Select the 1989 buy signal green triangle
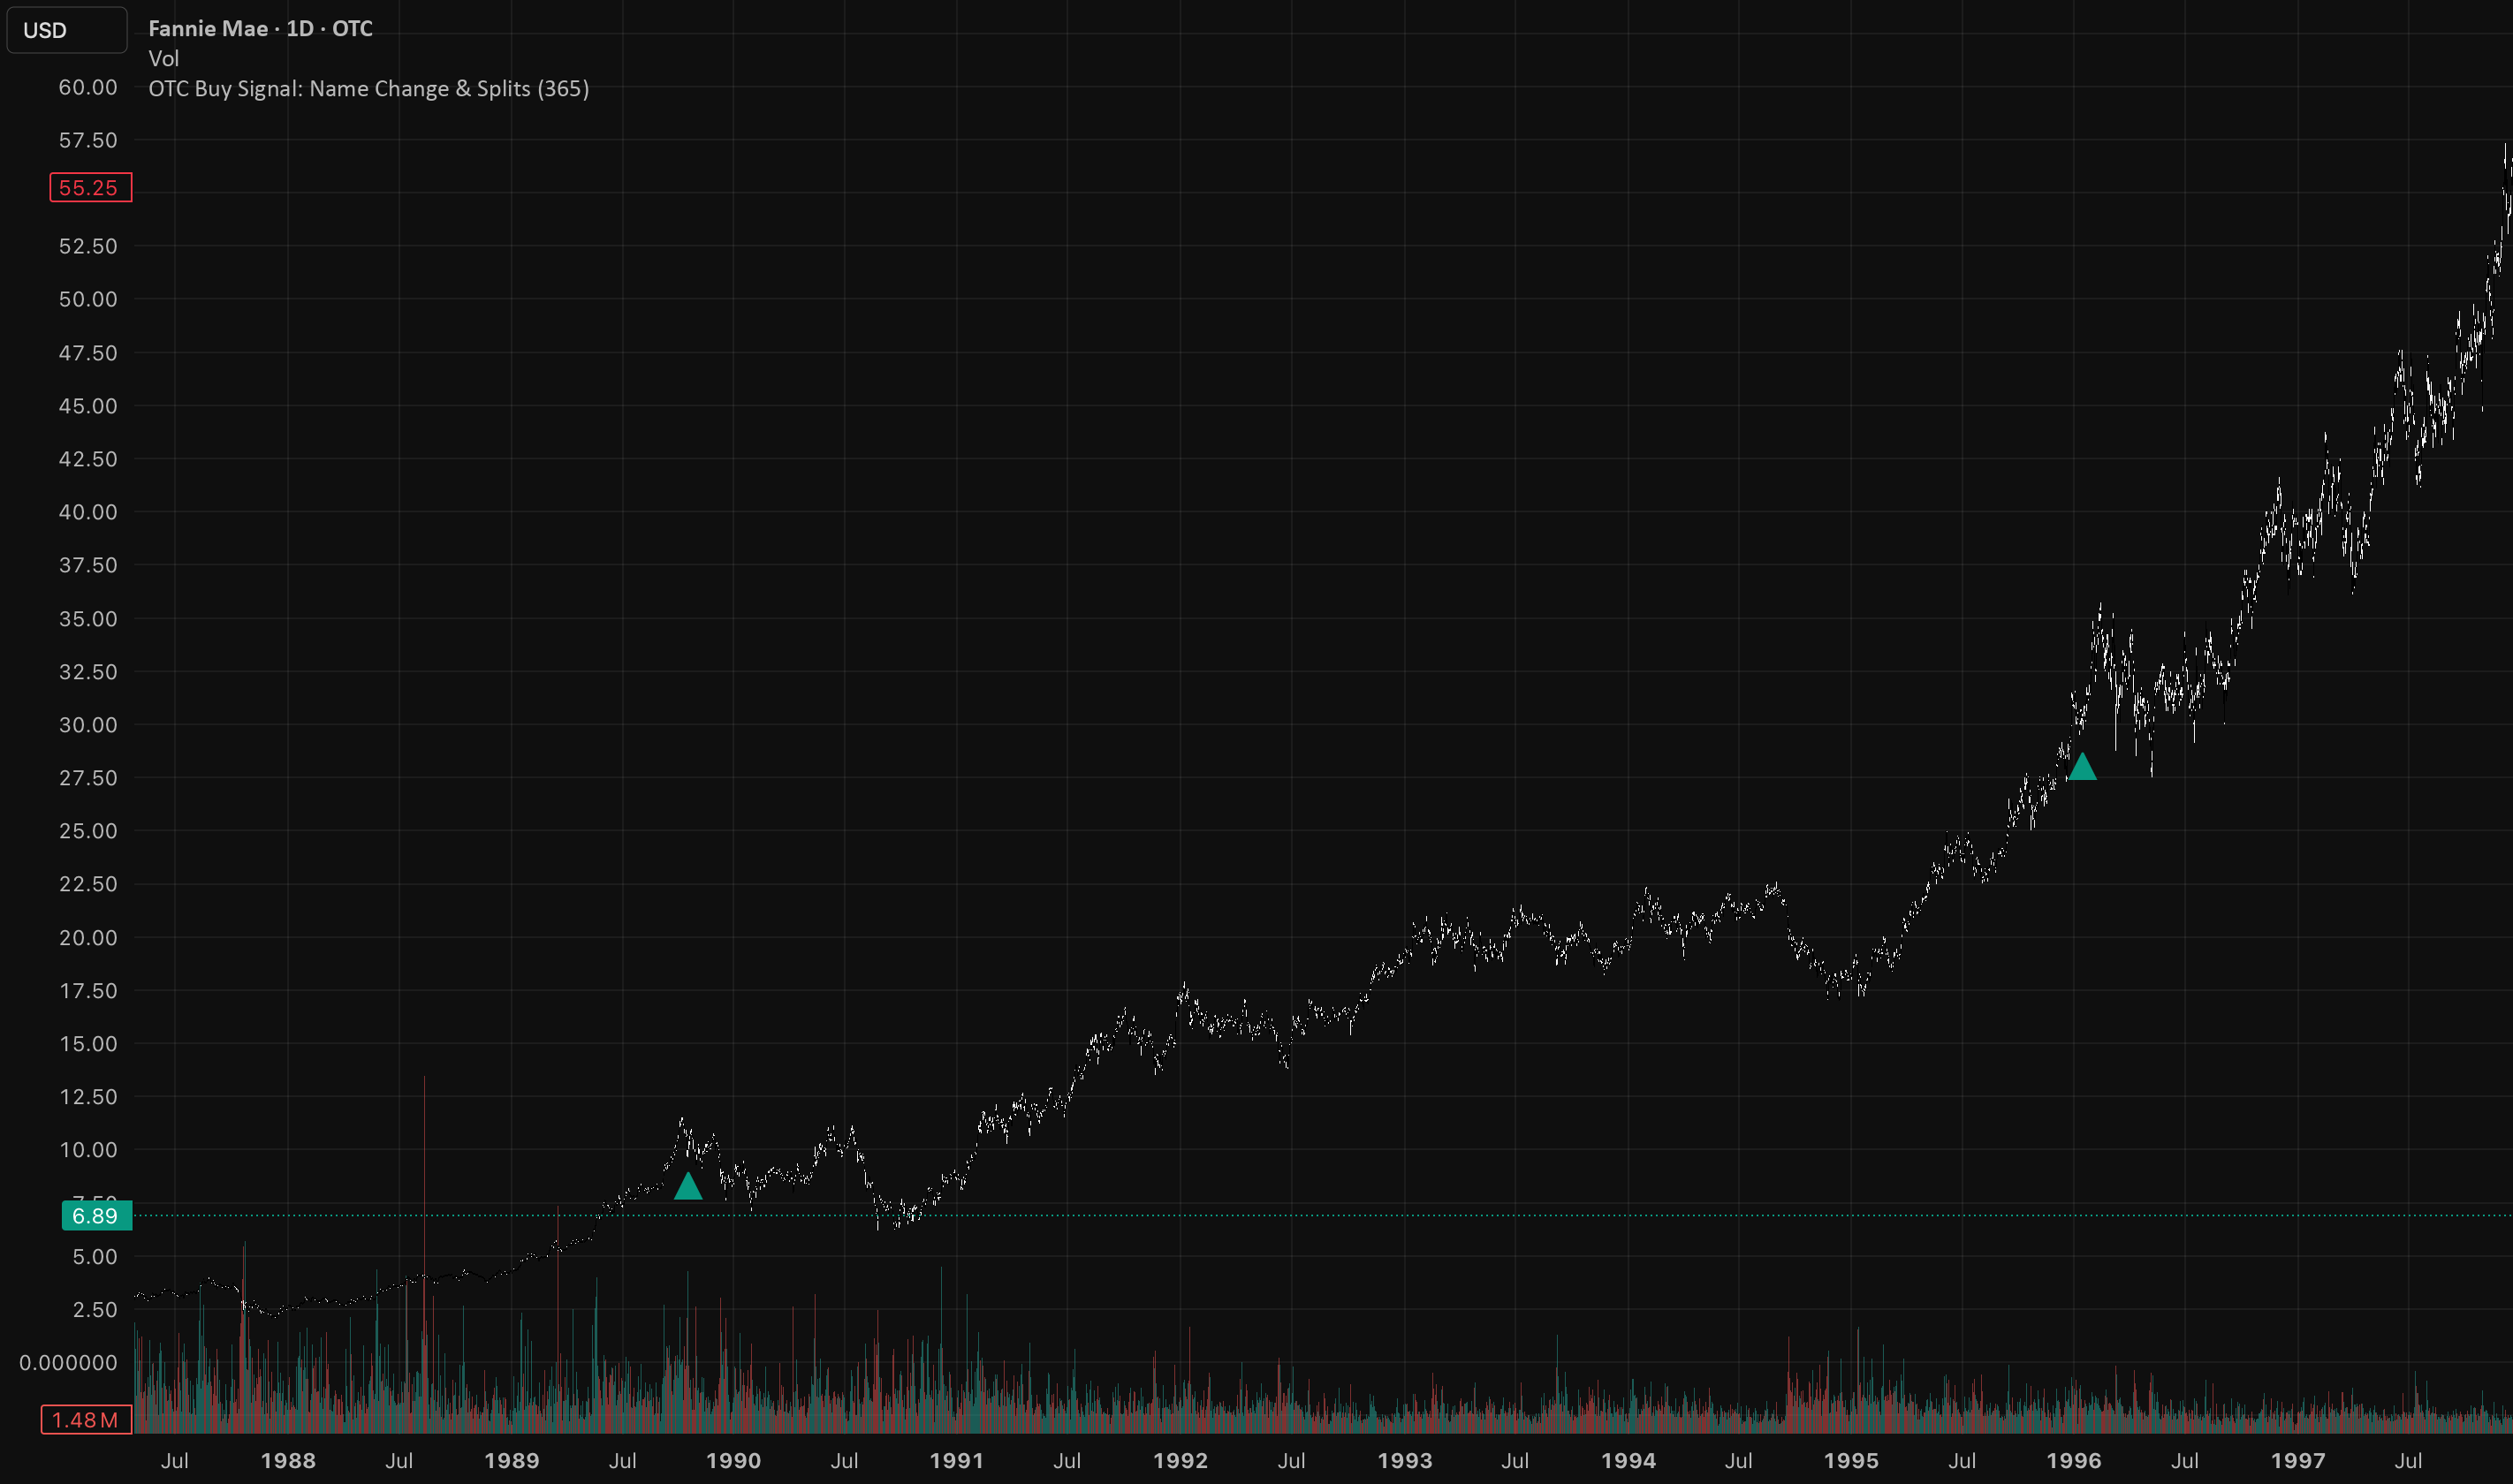2513x1484 pixels. pos(688,1186)
